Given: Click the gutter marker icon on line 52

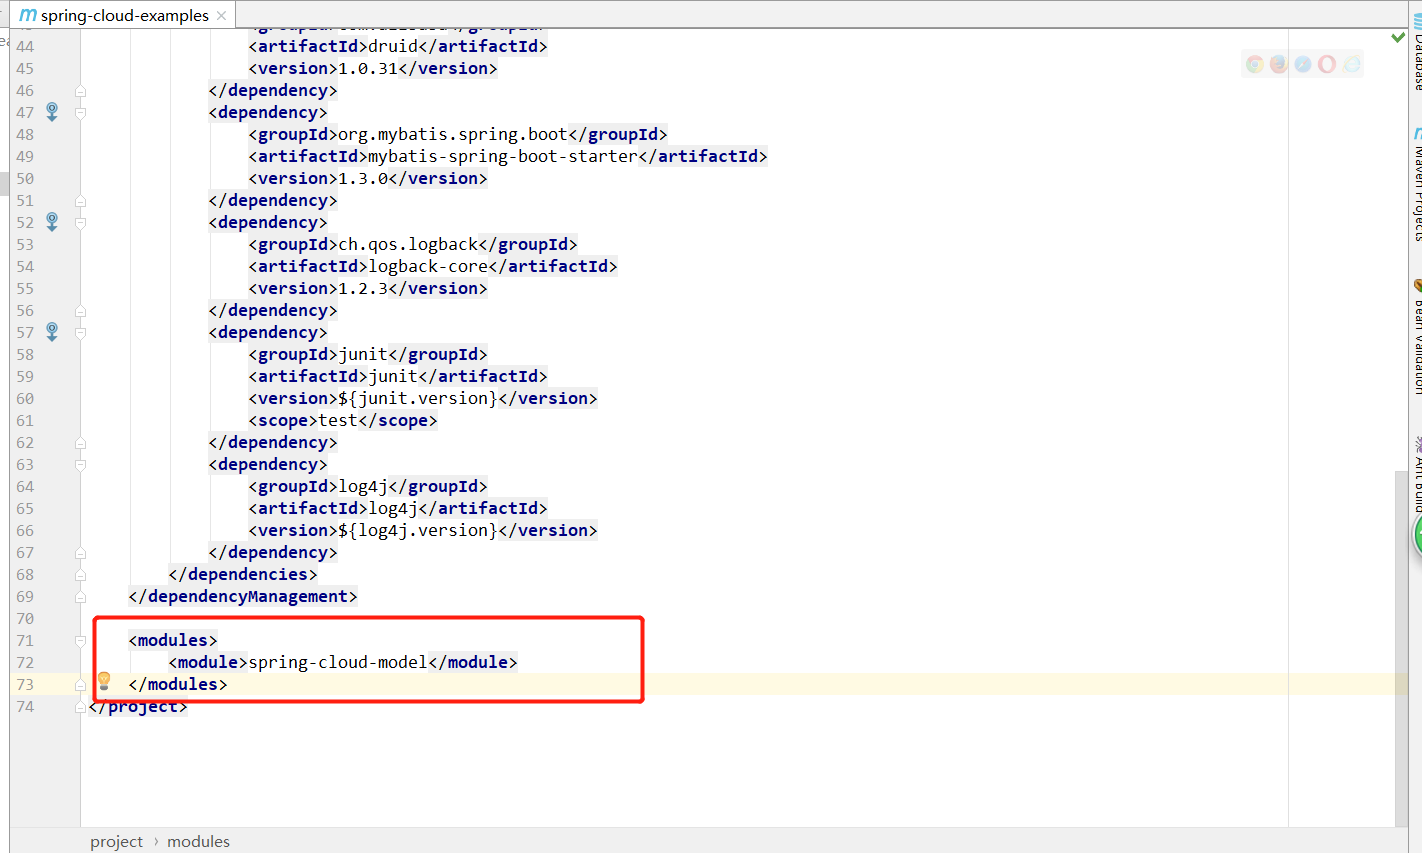Looking at the screenshot, I should (52, 222).
